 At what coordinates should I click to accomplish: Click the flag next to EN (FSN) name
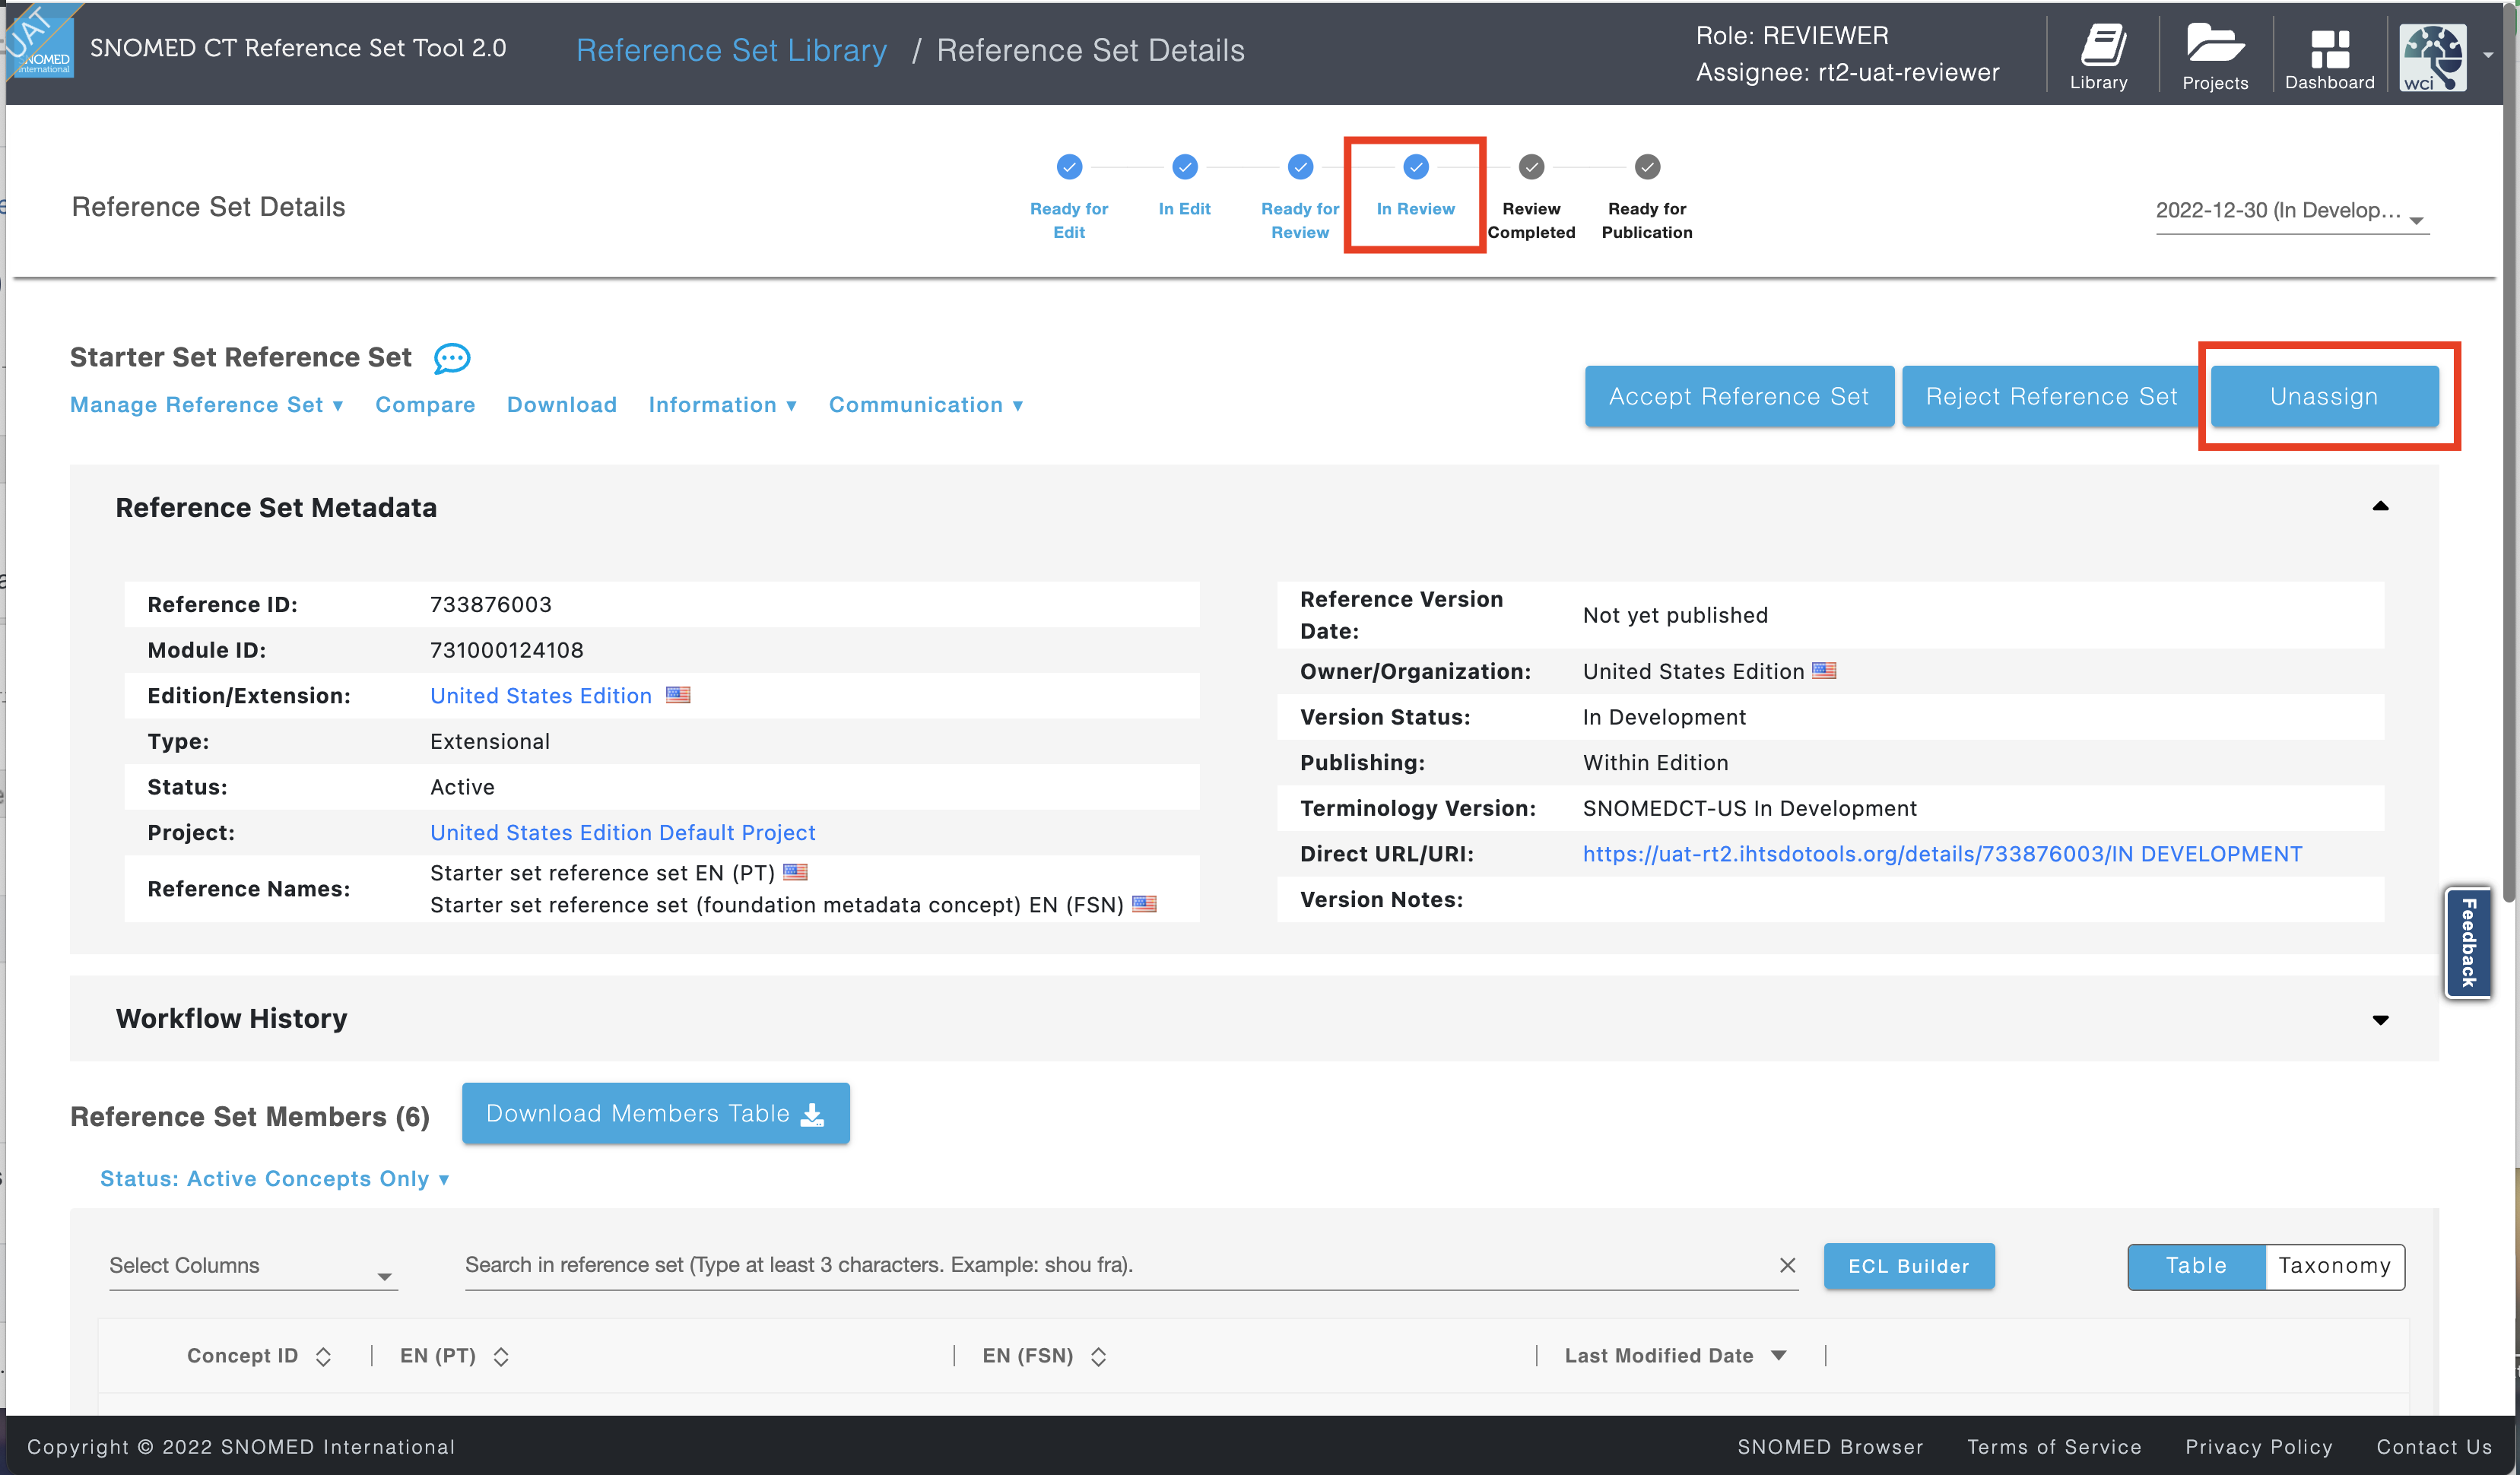(x=1144, y=904)
